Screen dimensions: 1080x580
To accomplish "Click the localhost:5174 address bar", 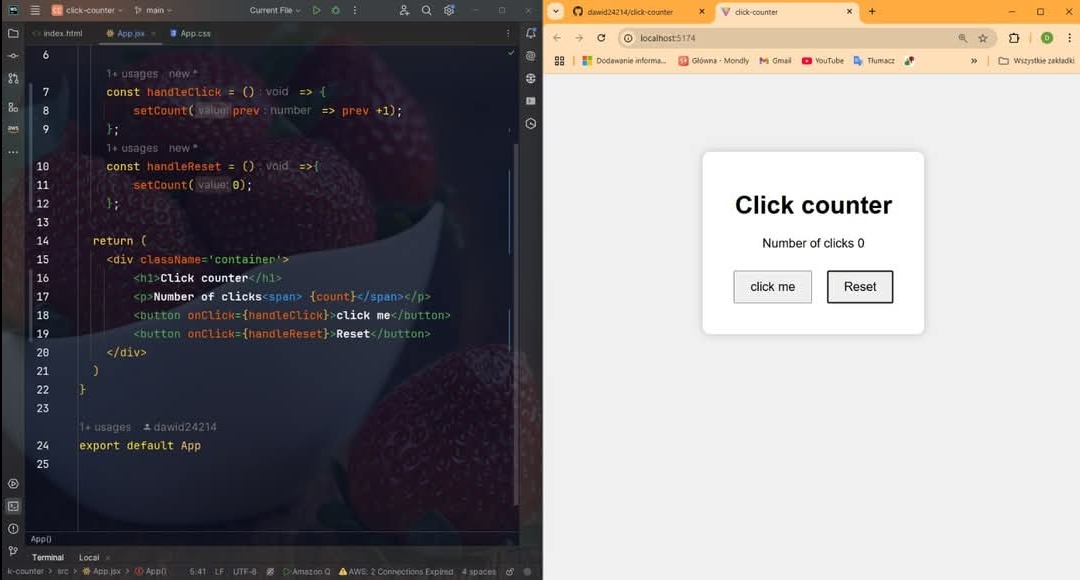I will pos(670,38).
